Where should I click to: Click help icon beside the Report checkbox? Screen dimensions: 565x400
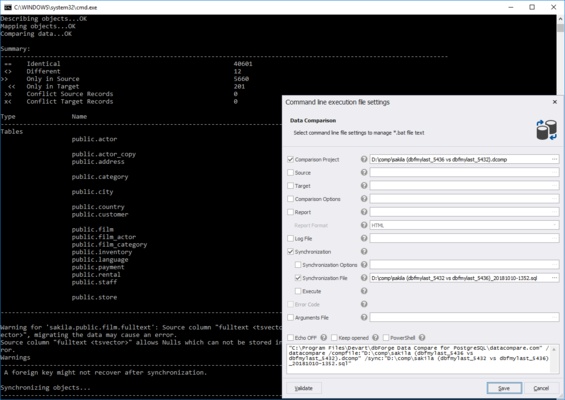pos(364,212)
